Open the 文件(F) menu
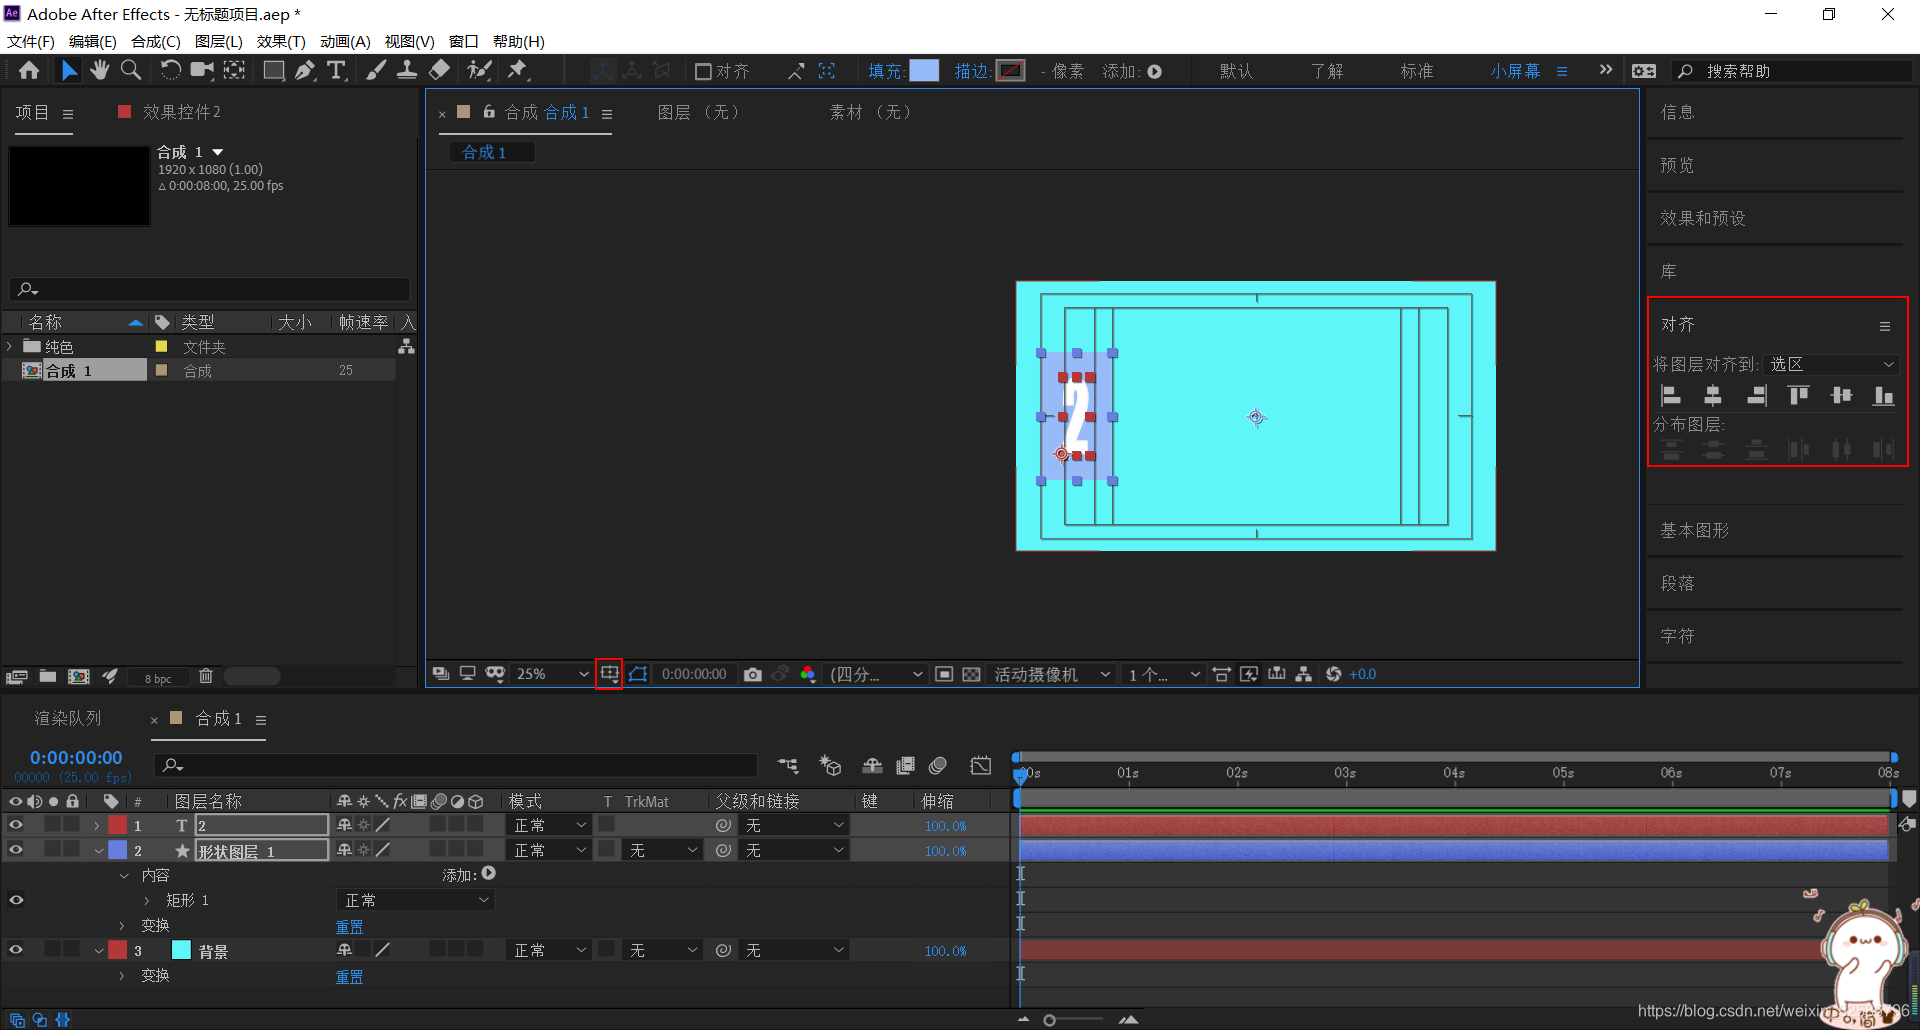 31,41
